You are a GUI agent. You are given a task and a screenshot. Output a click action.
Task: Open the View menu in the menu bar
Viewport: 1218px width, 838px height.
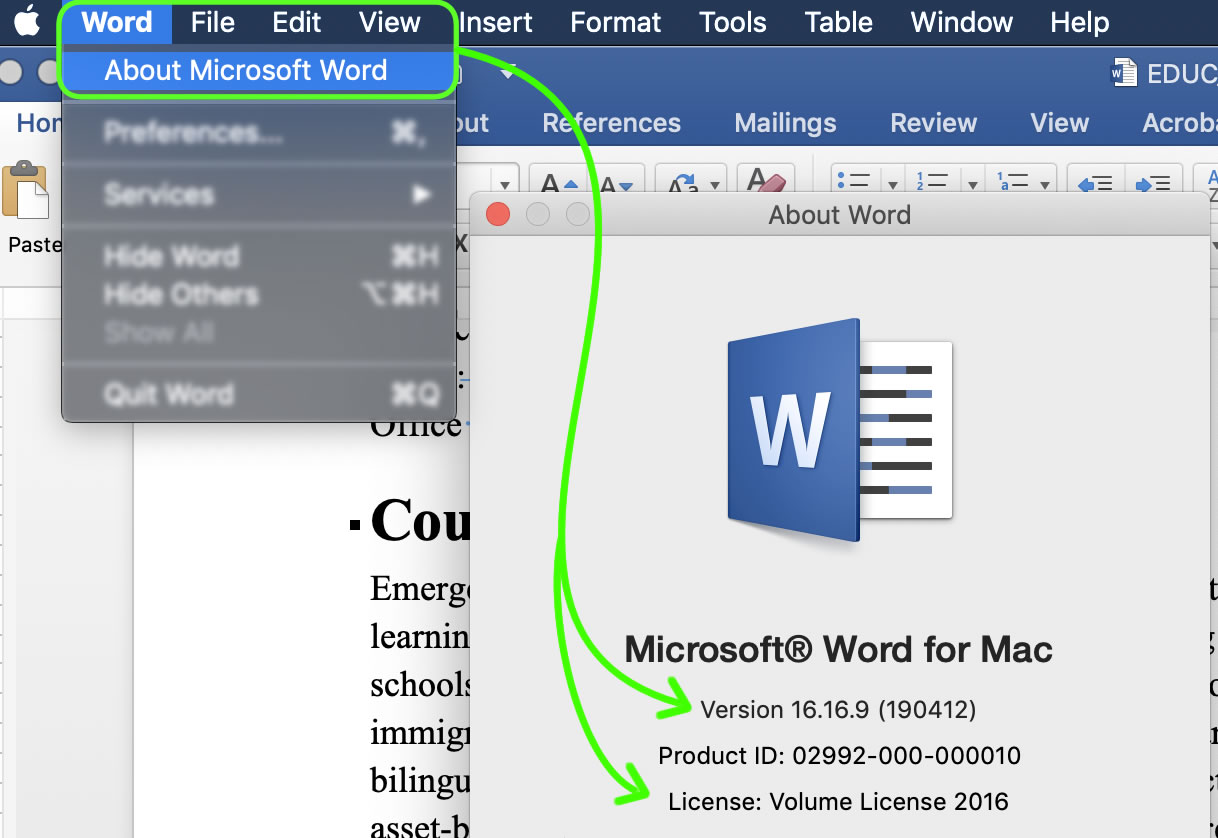point(389,22)
